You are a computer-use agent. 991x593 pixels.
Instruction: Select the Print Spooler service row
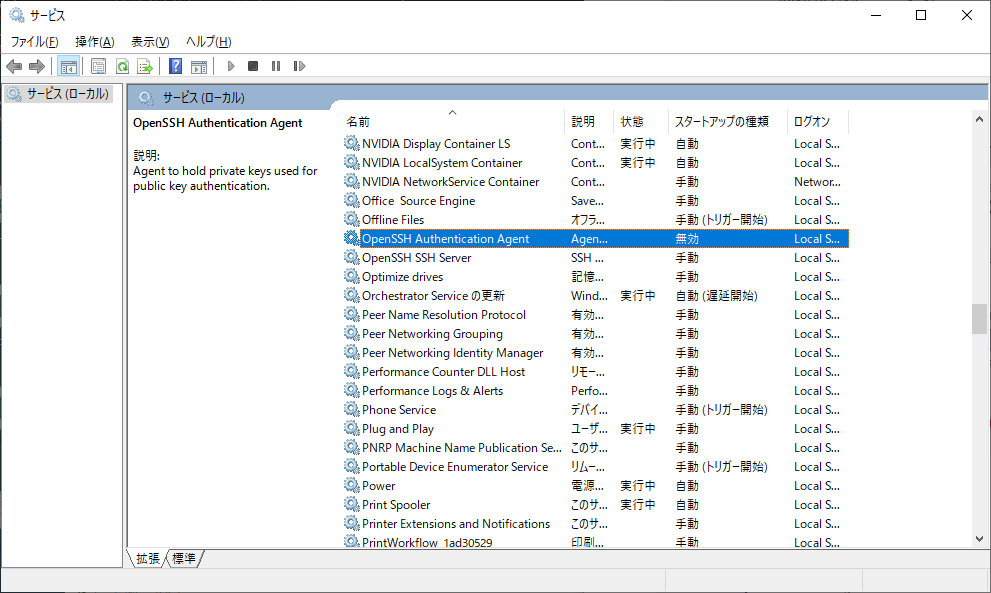click(x=396, y=505)
